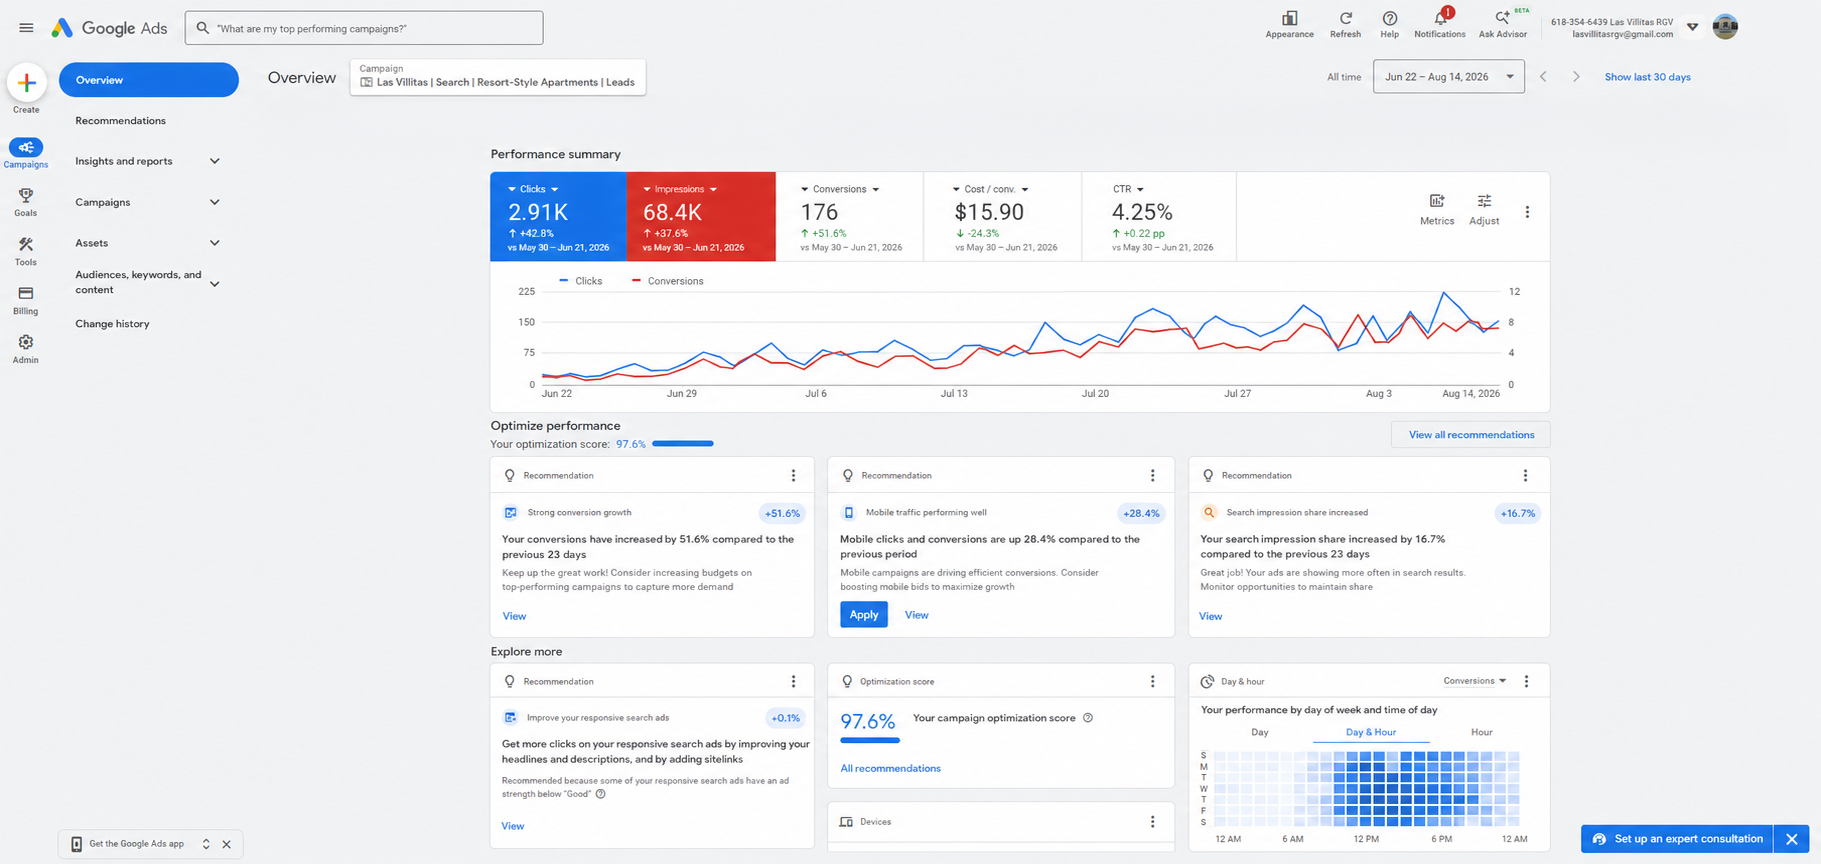The height and width of the screenshot is (864, 1821).
Task: Click the Create plus button
Action: 27,83
